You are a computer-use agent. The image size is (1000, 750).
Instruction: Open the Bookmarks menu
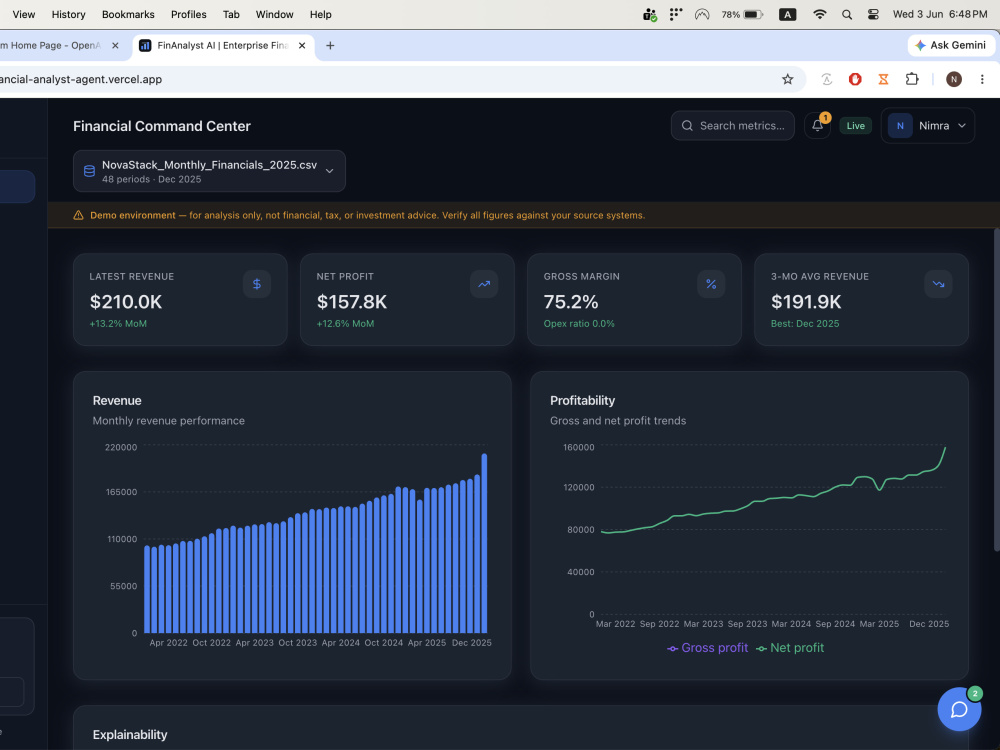coord(128,14)
